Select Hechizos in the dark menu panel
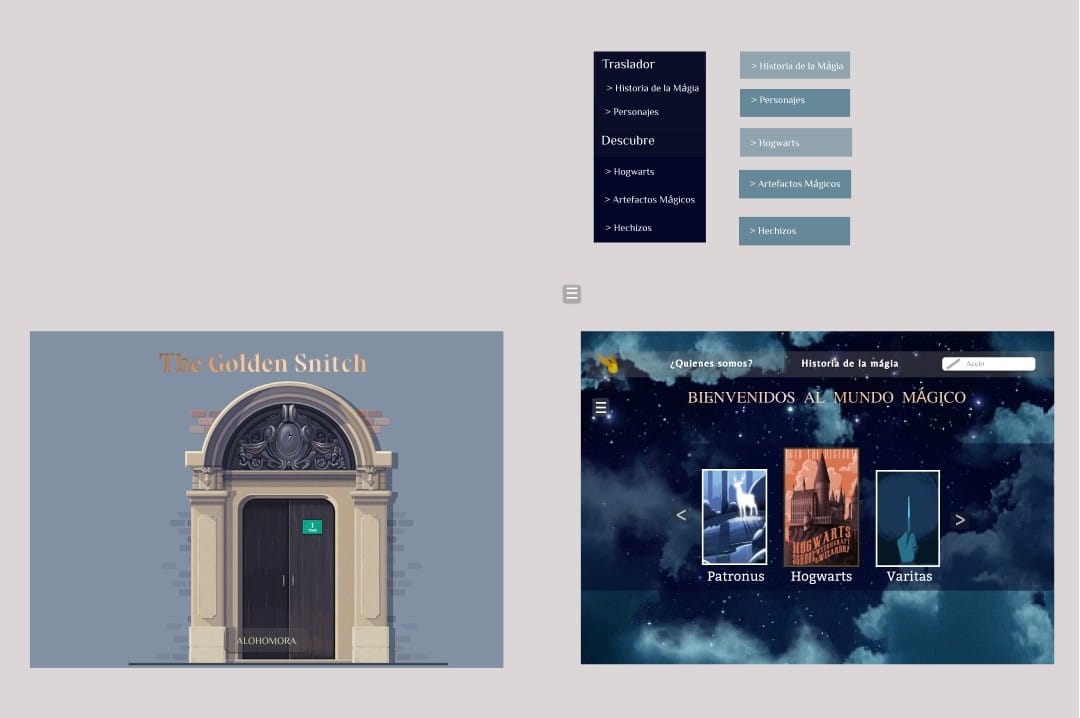1080x718 pixels. 628,228
